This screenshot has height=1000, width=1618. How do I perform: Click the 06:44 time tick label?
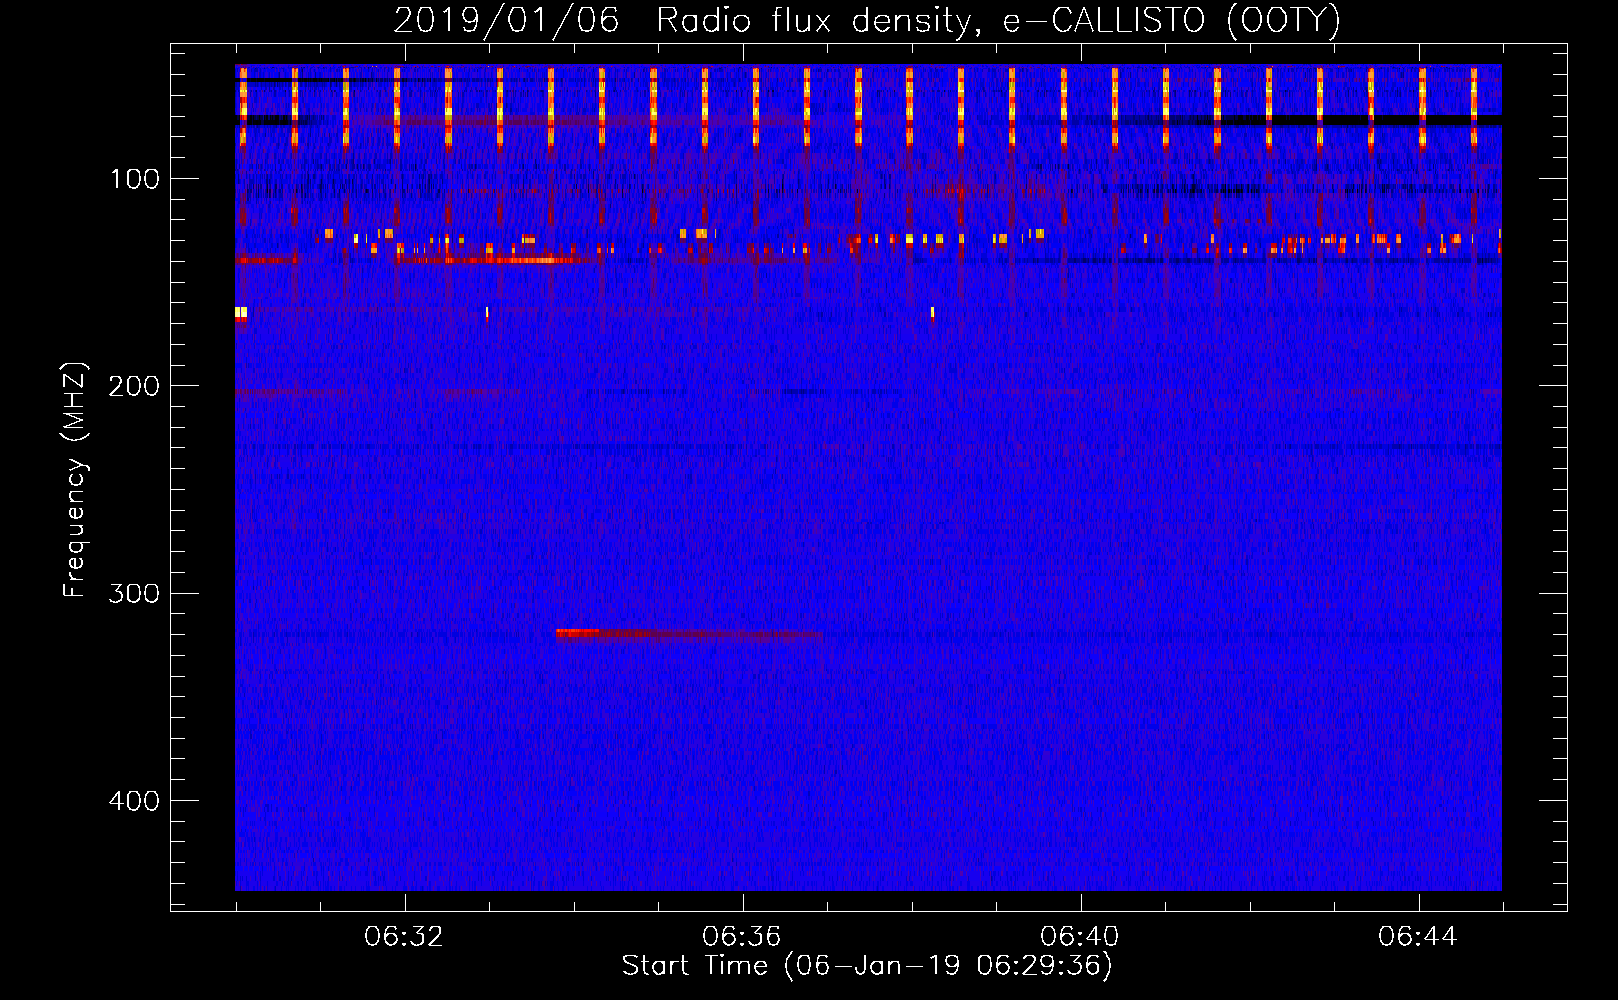pyautogui.click(x=1418, y=937)
